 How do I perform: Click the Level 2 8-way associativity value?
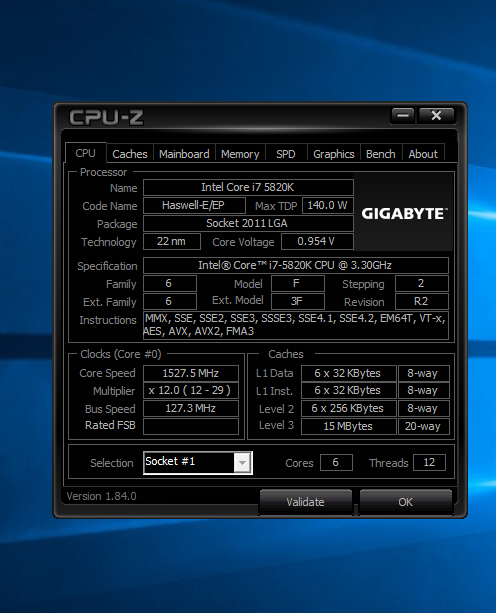point(423,409)
